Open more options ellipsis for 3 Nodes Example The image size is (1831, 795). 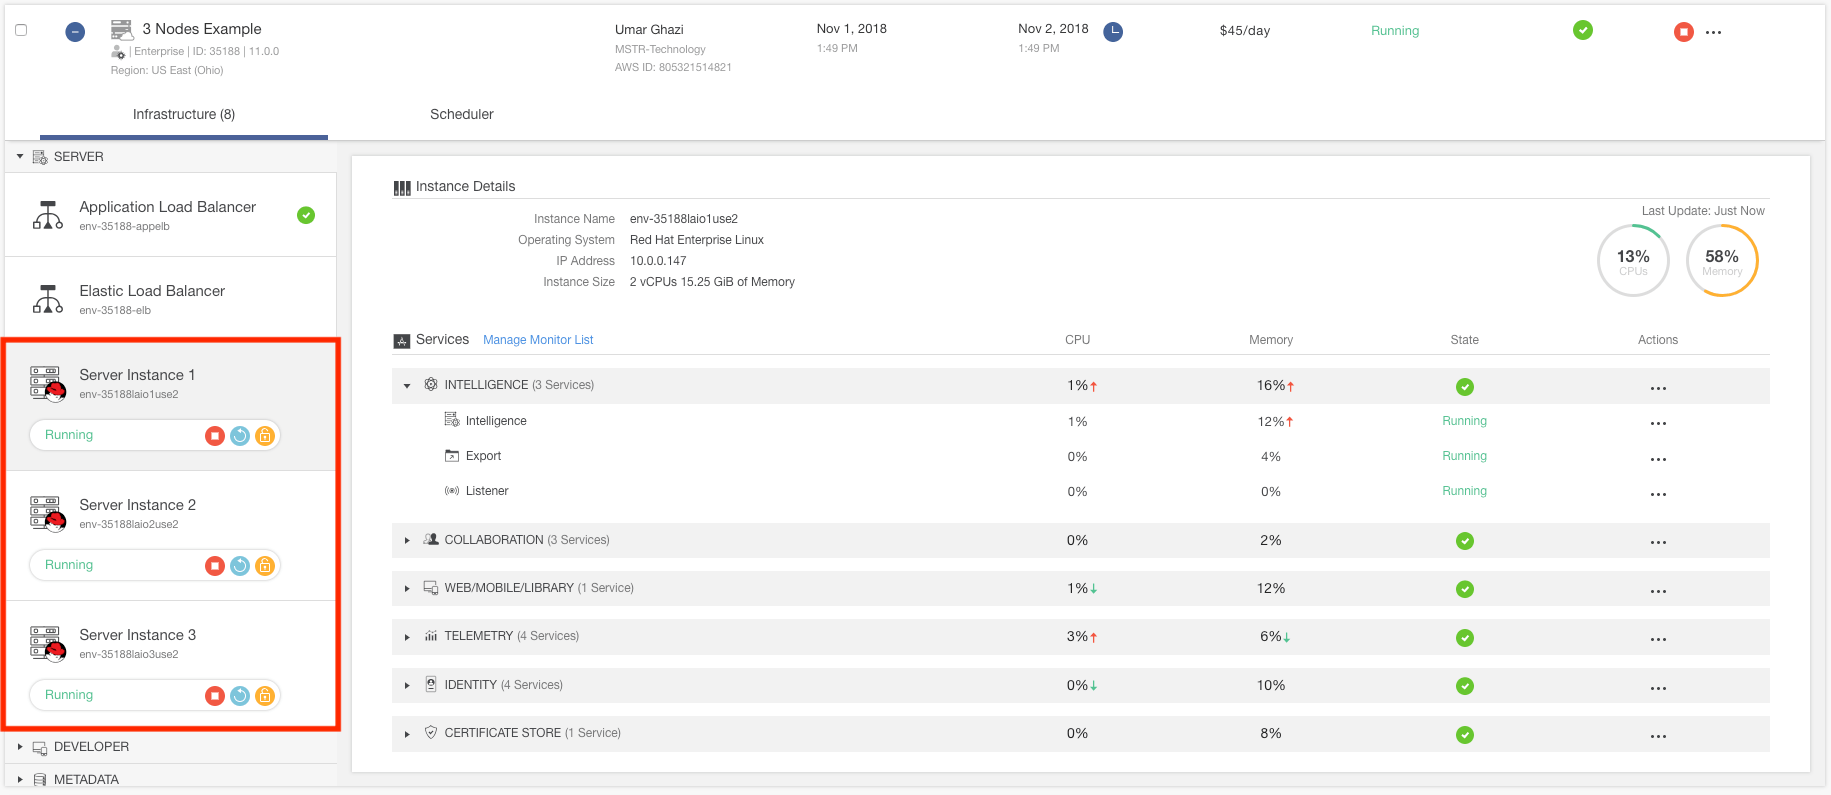point(1713,32)
